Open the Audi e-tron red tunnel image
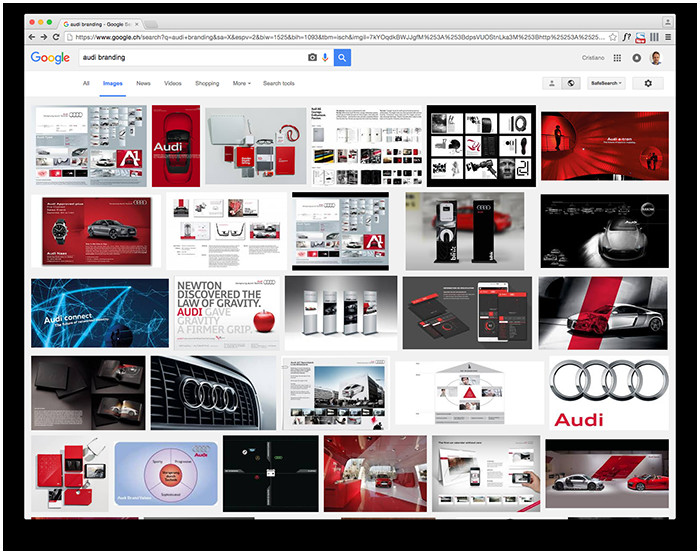 (x=605, y=146)
